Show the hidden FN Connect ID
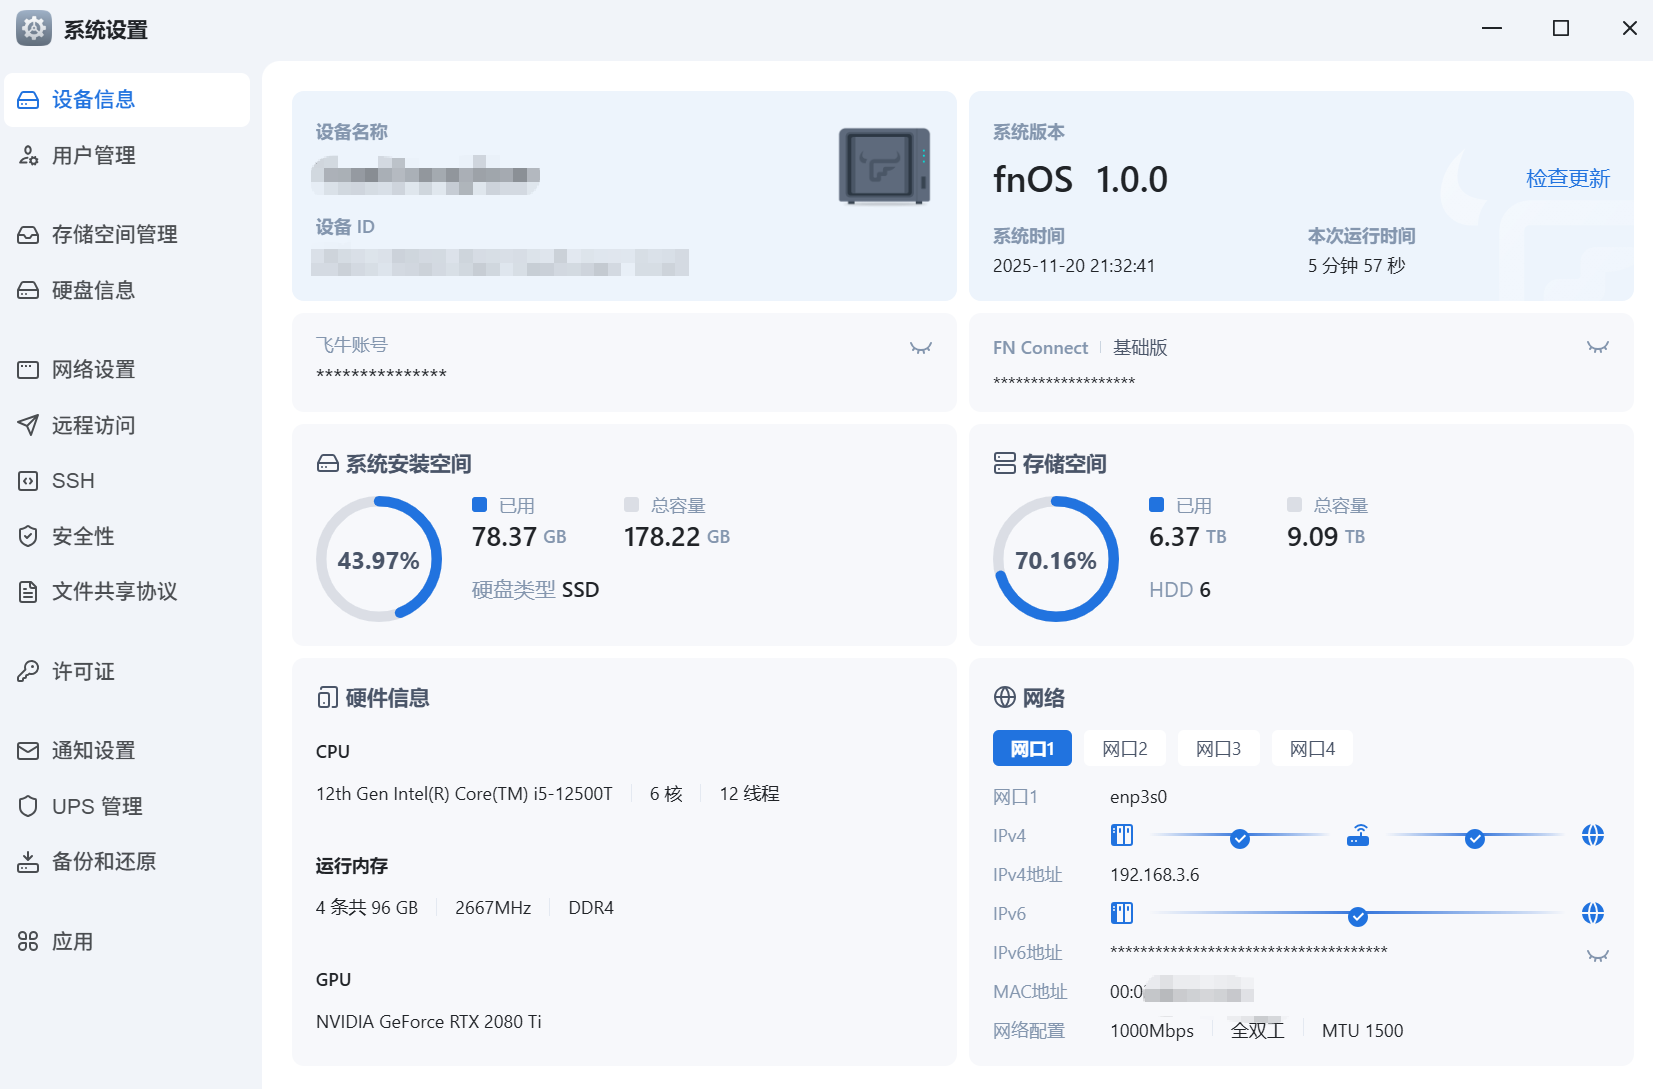Viewport: 1653px width, 1089px height. click(x=1597, y=348)
